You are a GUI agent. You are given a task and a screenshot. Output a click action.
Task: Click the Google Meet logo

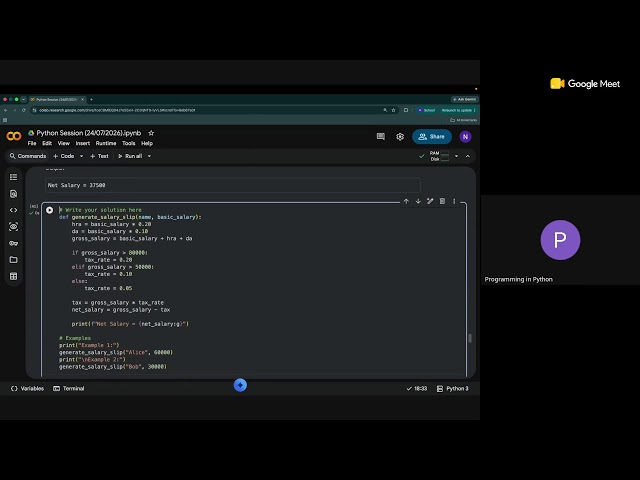(585, 84)
